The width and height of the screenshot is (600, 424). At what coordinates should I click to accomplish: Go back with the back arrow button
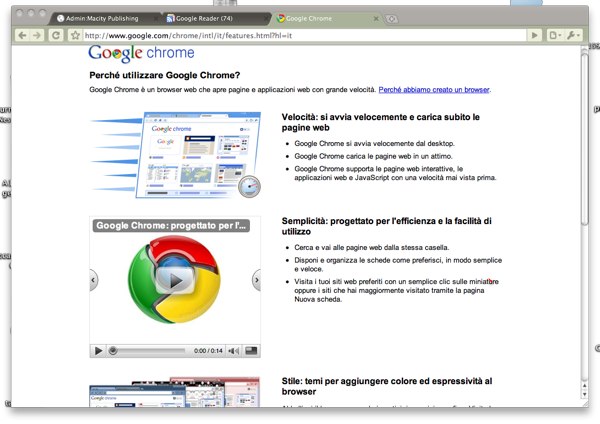pyautogui.click(x=22, y=36)
